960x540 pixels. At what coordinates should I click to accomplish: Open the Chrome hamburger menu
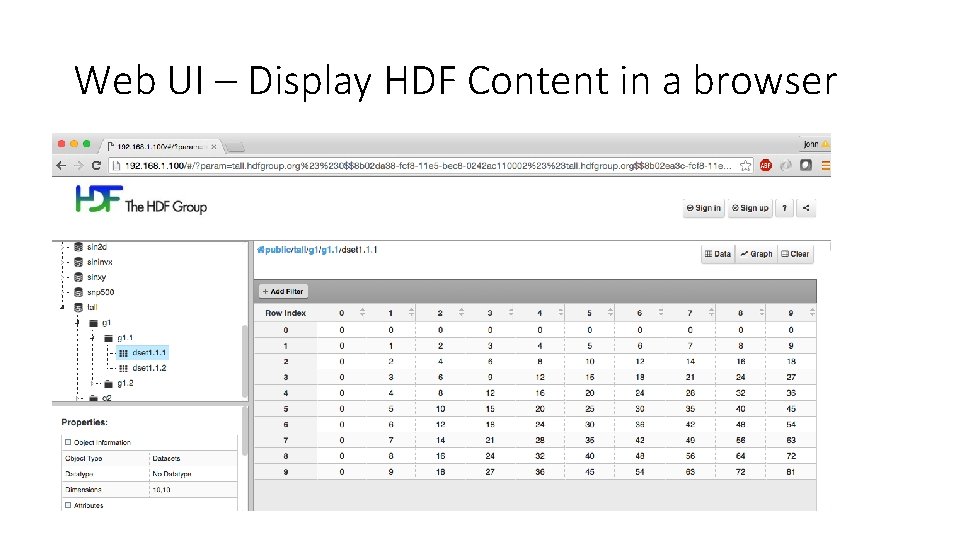pos(825,165)
